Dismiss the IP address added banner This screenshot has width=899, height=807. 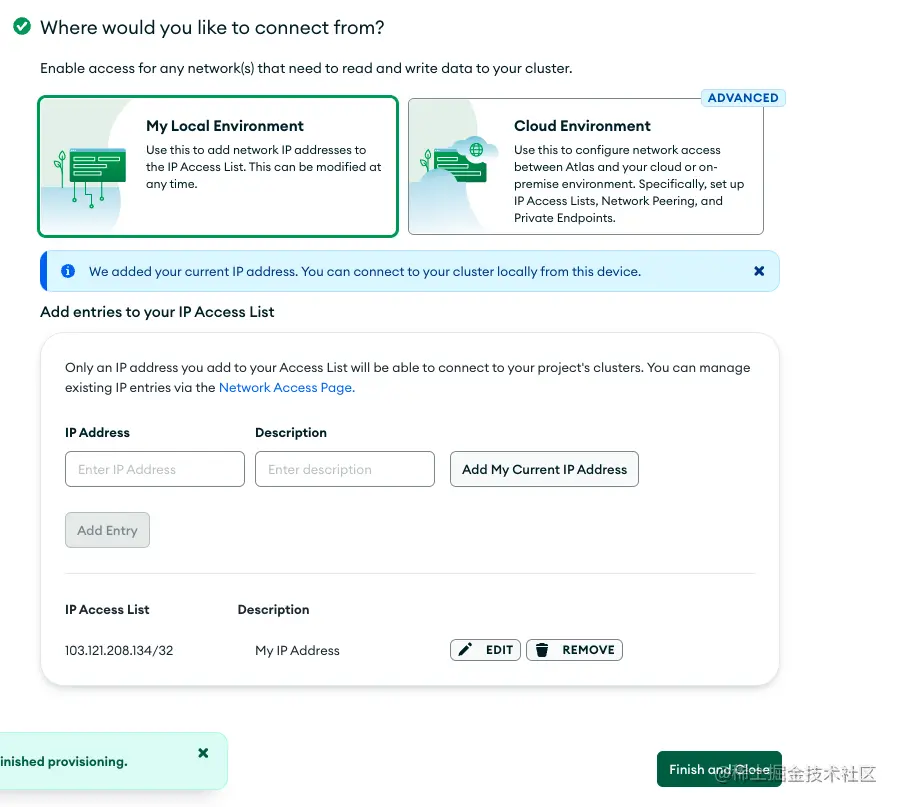click(759, 271)
